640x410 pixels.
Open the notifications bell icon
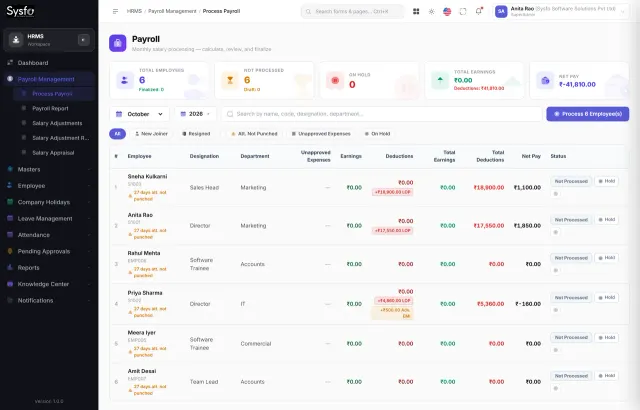click(478, 11)
